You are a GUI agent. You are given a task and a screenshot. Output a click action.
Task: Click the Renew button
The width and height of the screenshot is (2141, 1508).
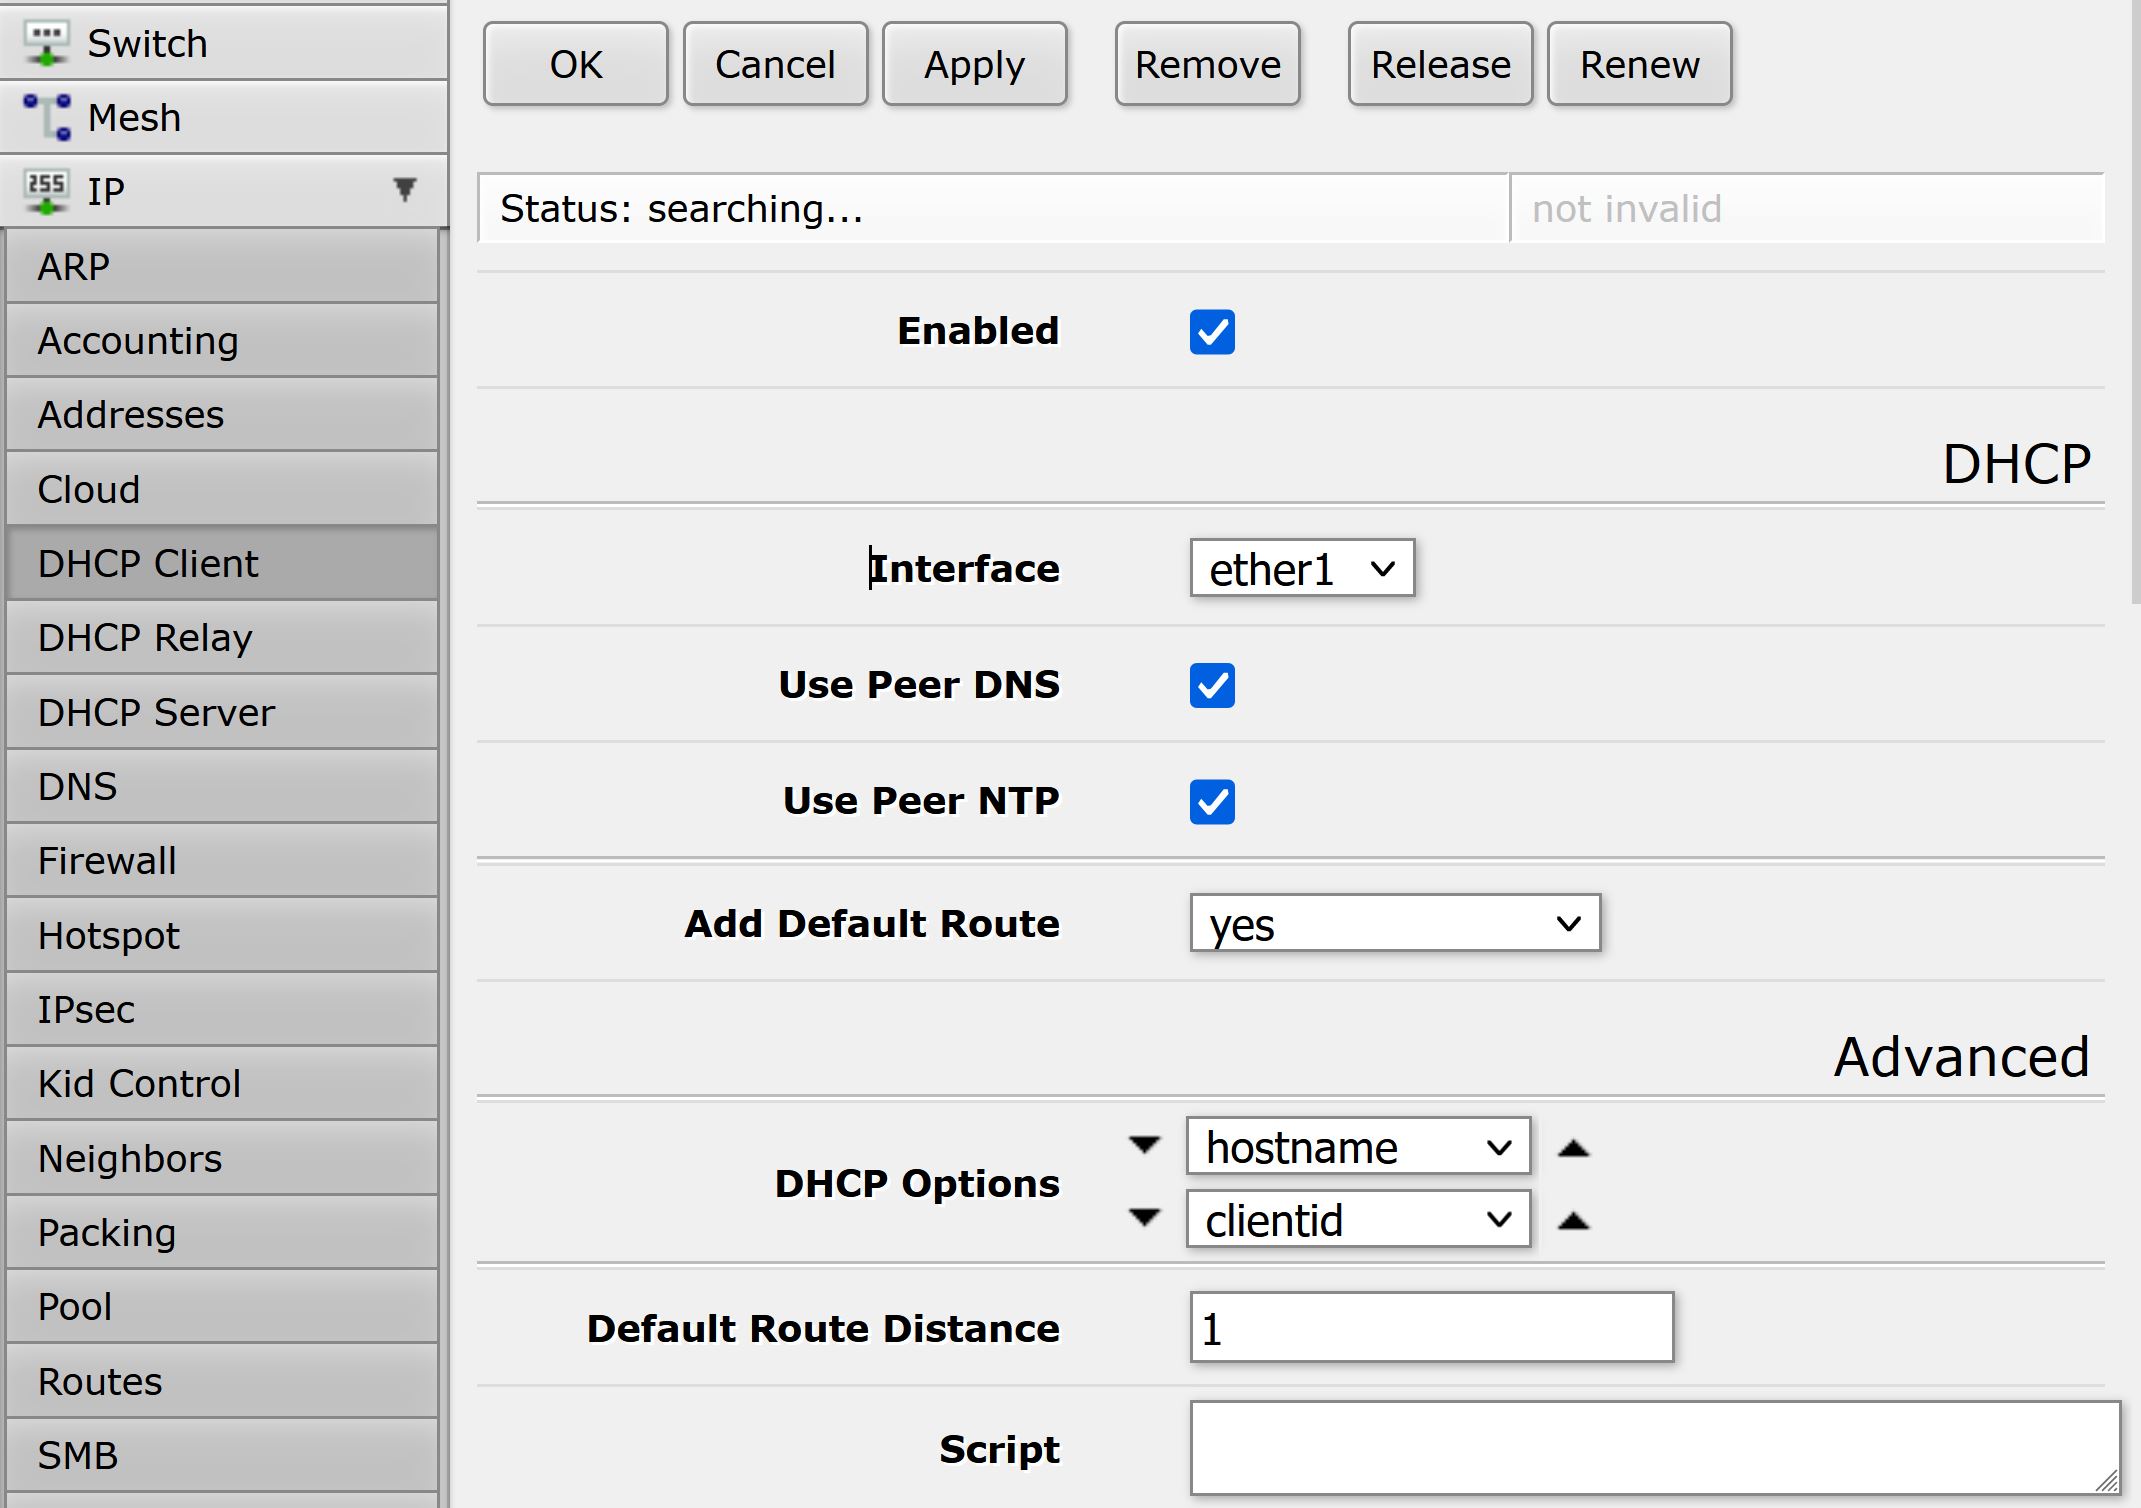point(1638,65)
